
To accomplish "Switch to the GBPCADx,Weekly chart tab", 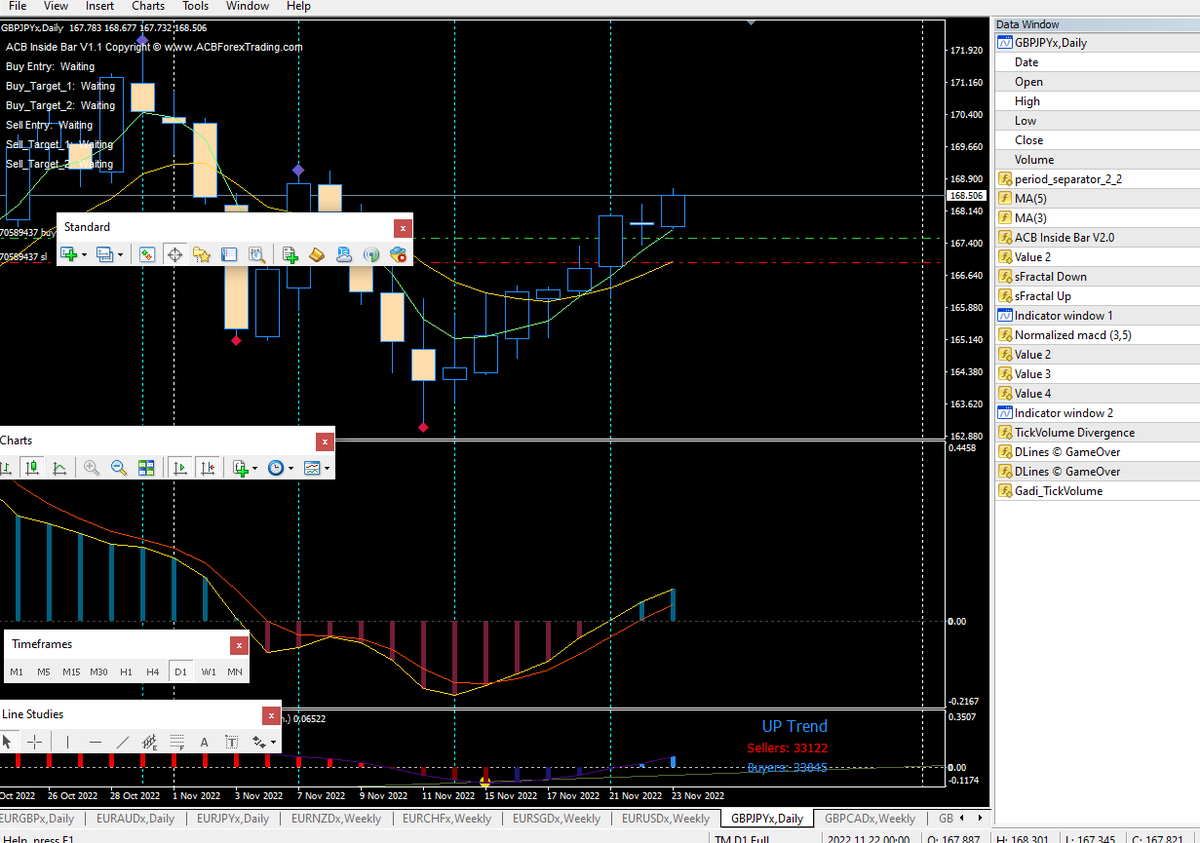I will pyautogui.click(x=869, y=818).
